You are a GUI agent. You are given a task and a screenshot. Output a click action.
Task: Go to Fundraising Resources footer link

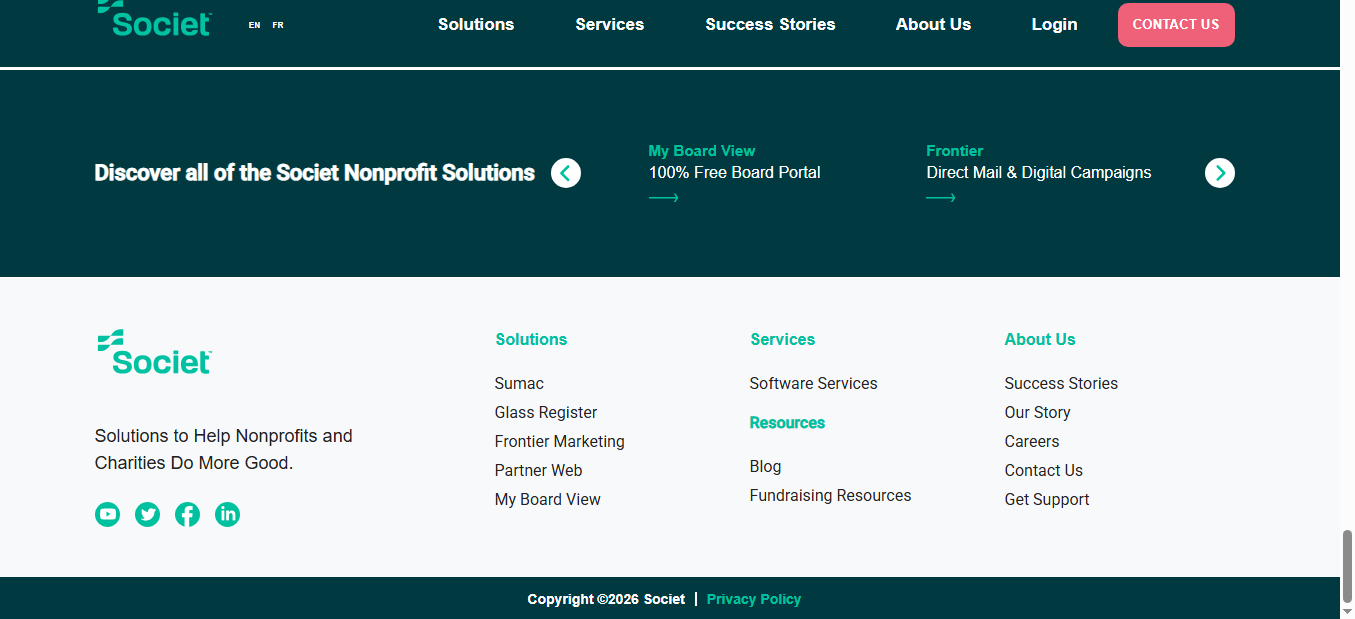click(x=830, y=495)
